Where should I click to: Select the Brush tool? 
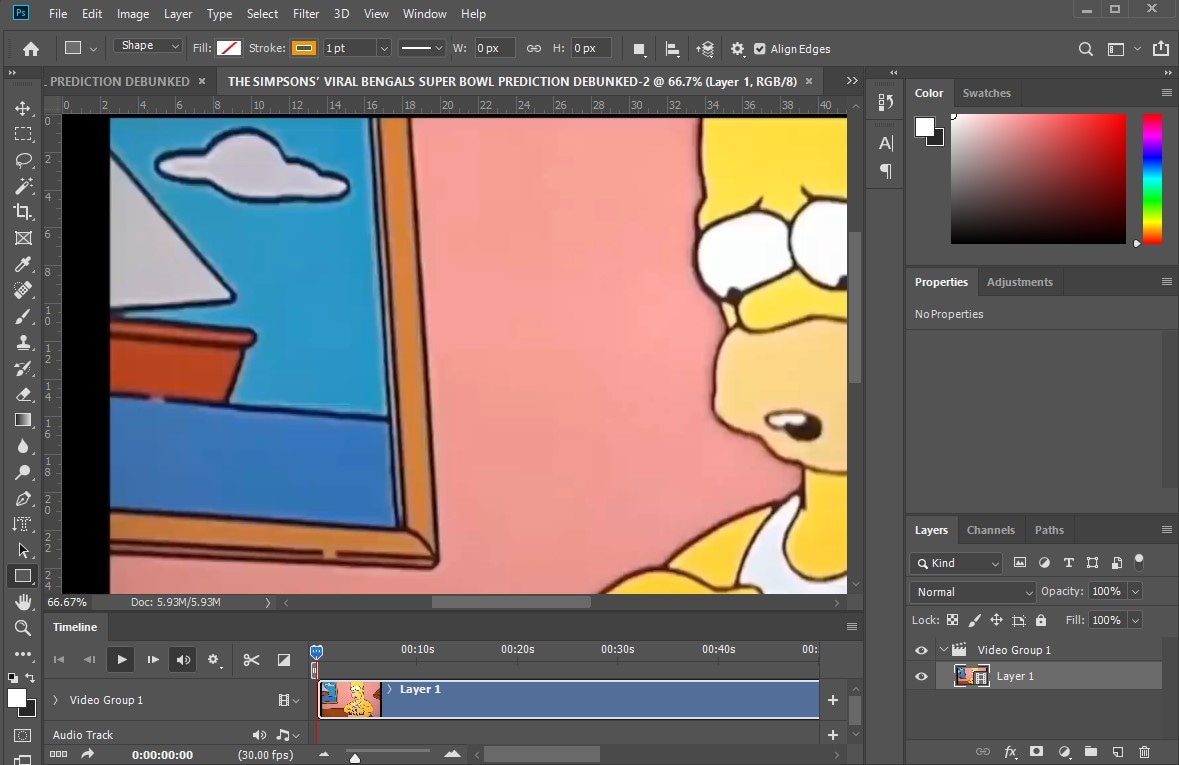point(23,316)
